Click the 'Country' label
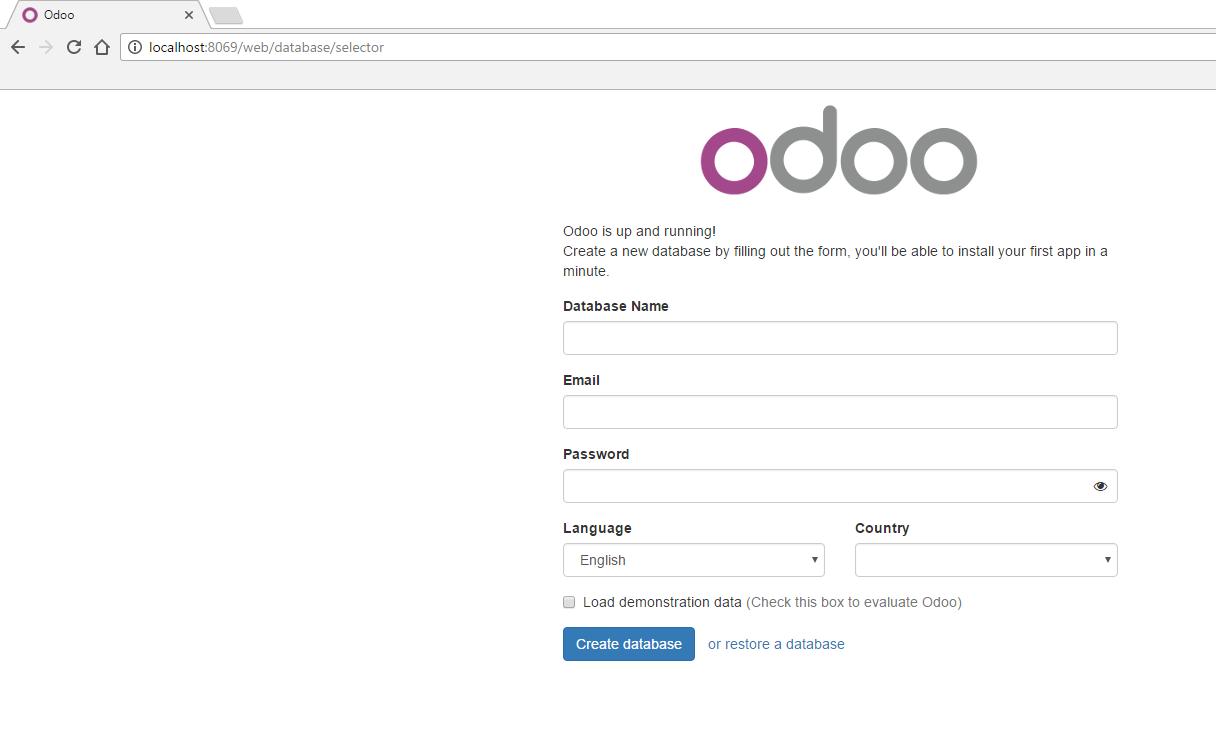Image resolution: width=1216 pixels, height=740 pixels. 882,528
